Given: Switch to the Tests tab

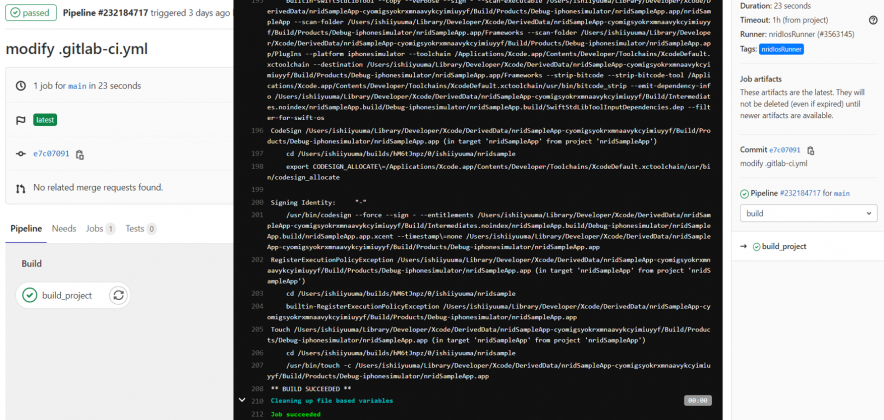Looking at the screenshot, I should tap(135, 229).
